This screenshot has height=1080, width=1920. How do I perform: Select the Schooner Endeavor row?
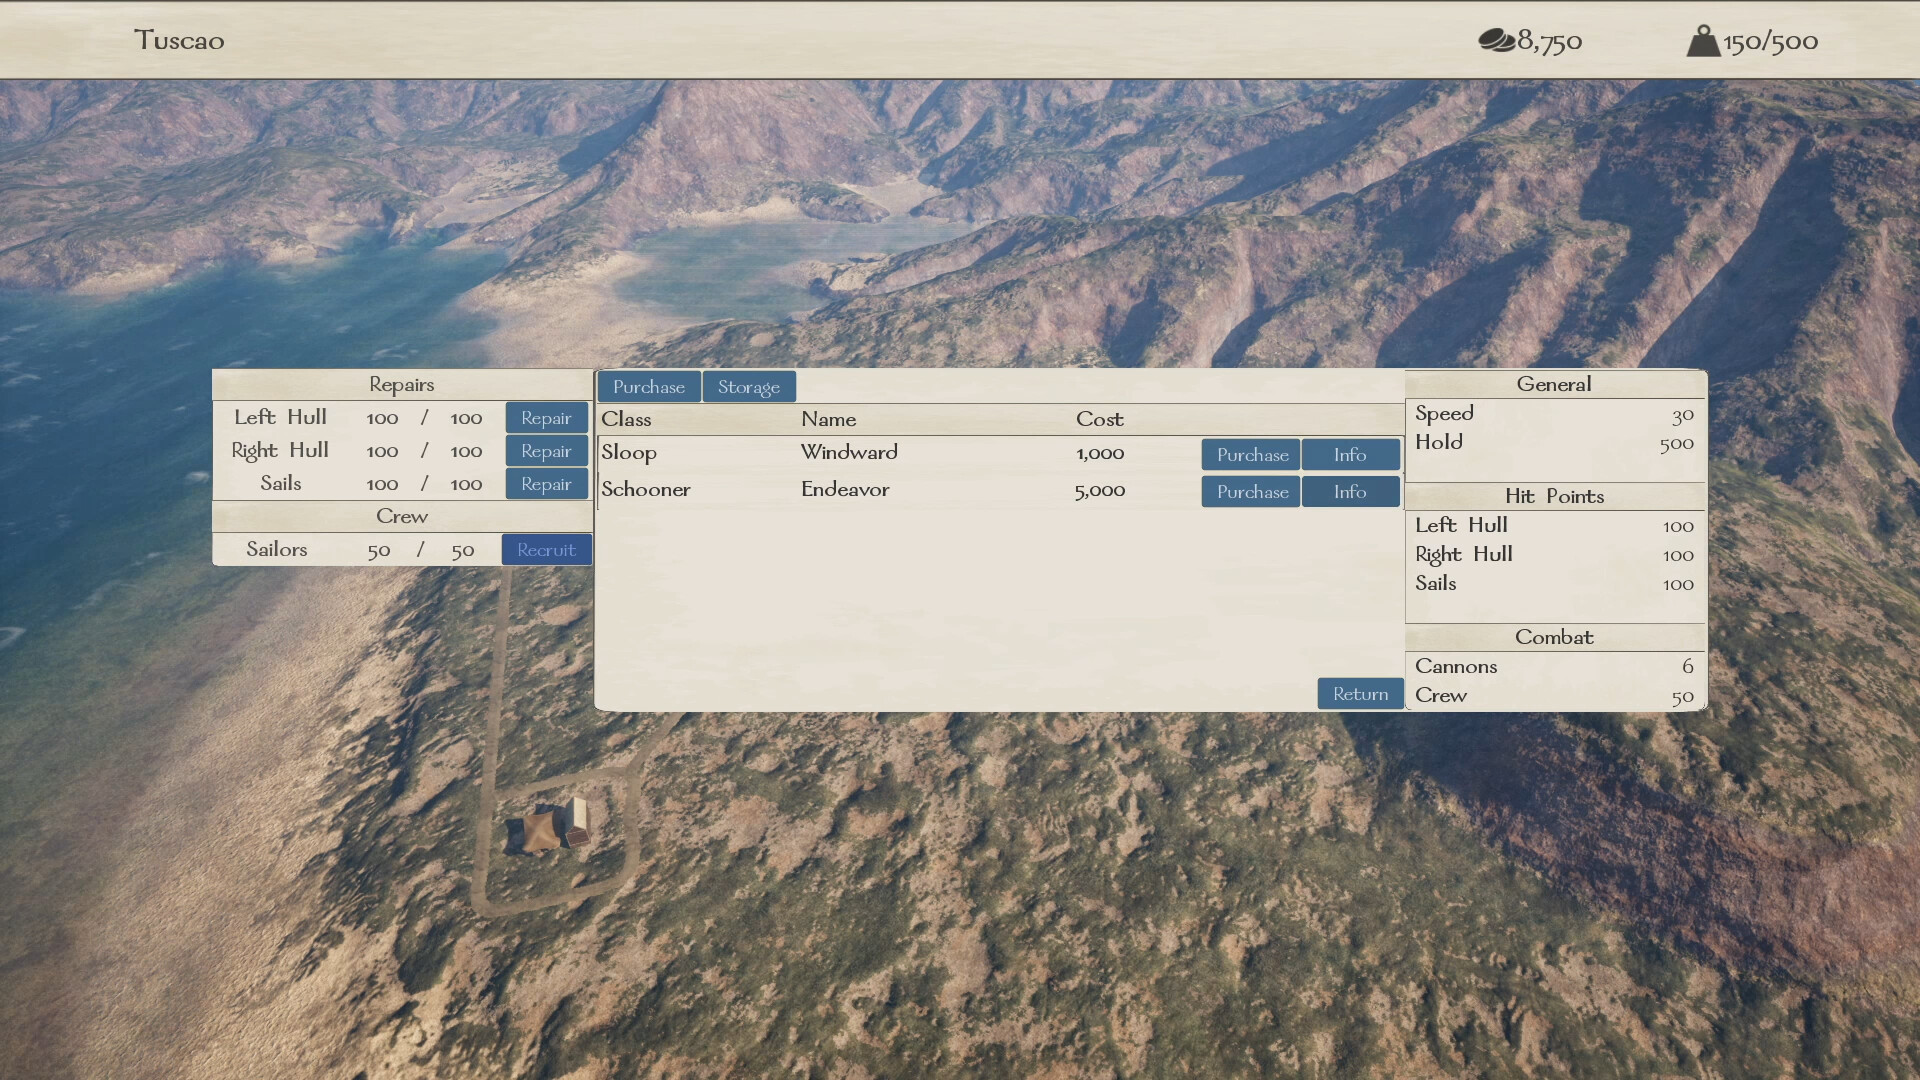(850, 490)
